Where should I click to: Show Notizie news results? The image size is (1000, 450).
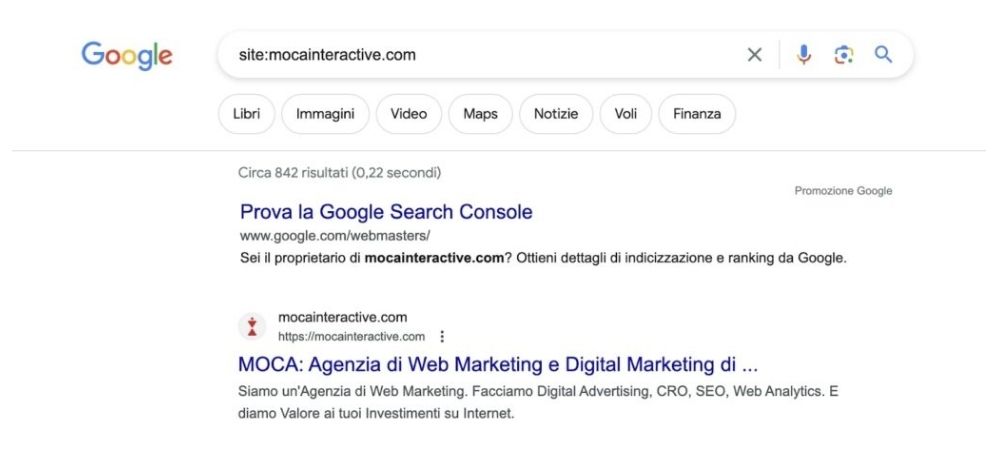click(556, 114)
